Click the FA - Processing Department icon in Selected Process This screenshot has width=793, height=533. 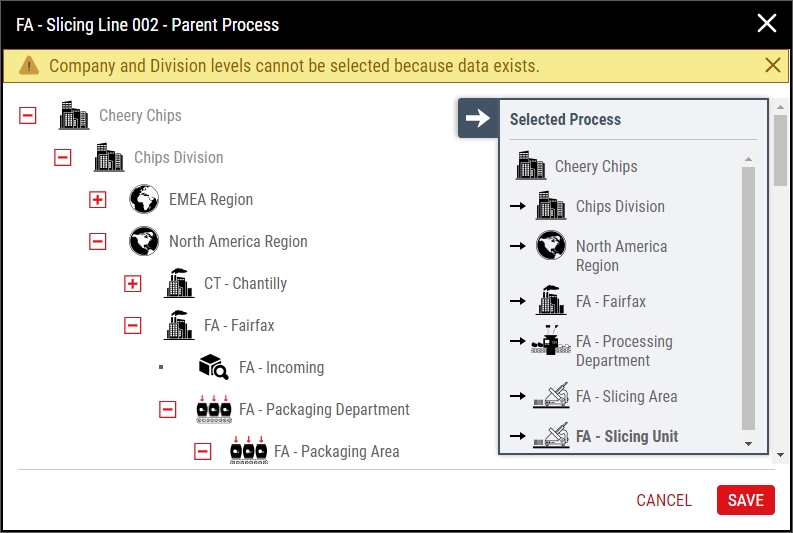551,340
